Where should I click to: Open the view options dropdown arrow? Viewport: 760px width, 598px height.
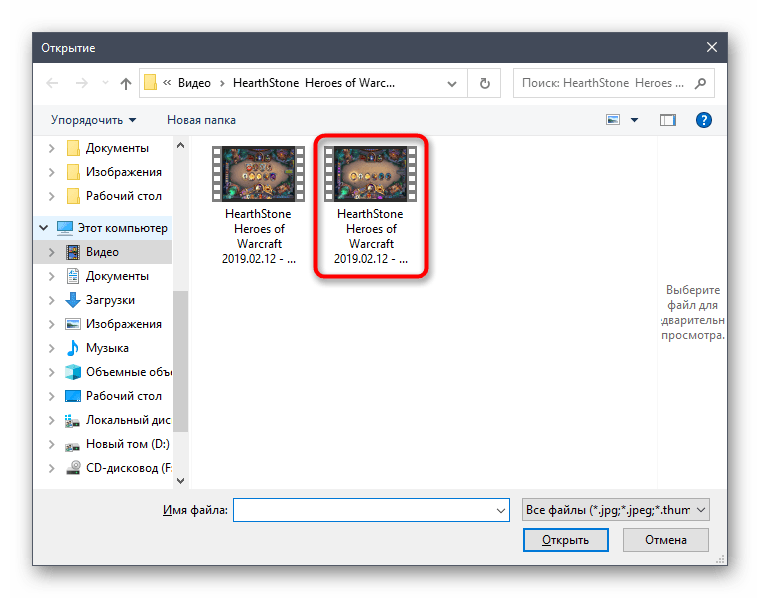coord(634,120)
